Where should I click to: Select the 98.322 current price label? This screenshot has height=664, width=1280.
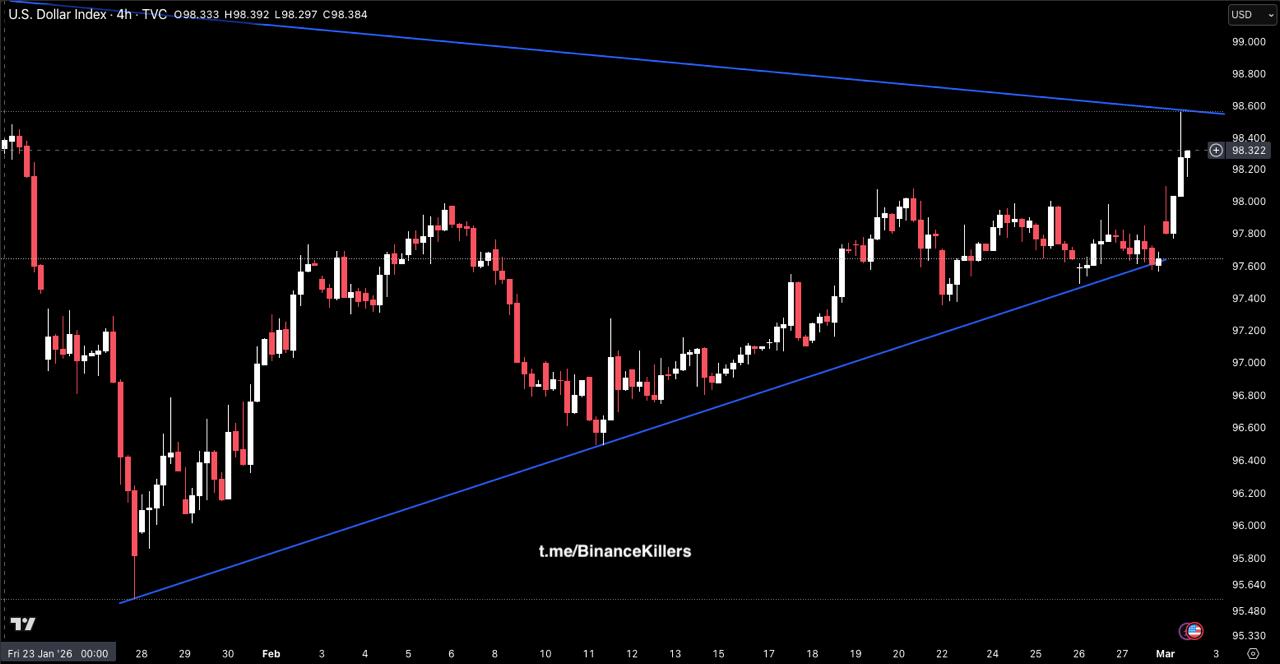1249,150
